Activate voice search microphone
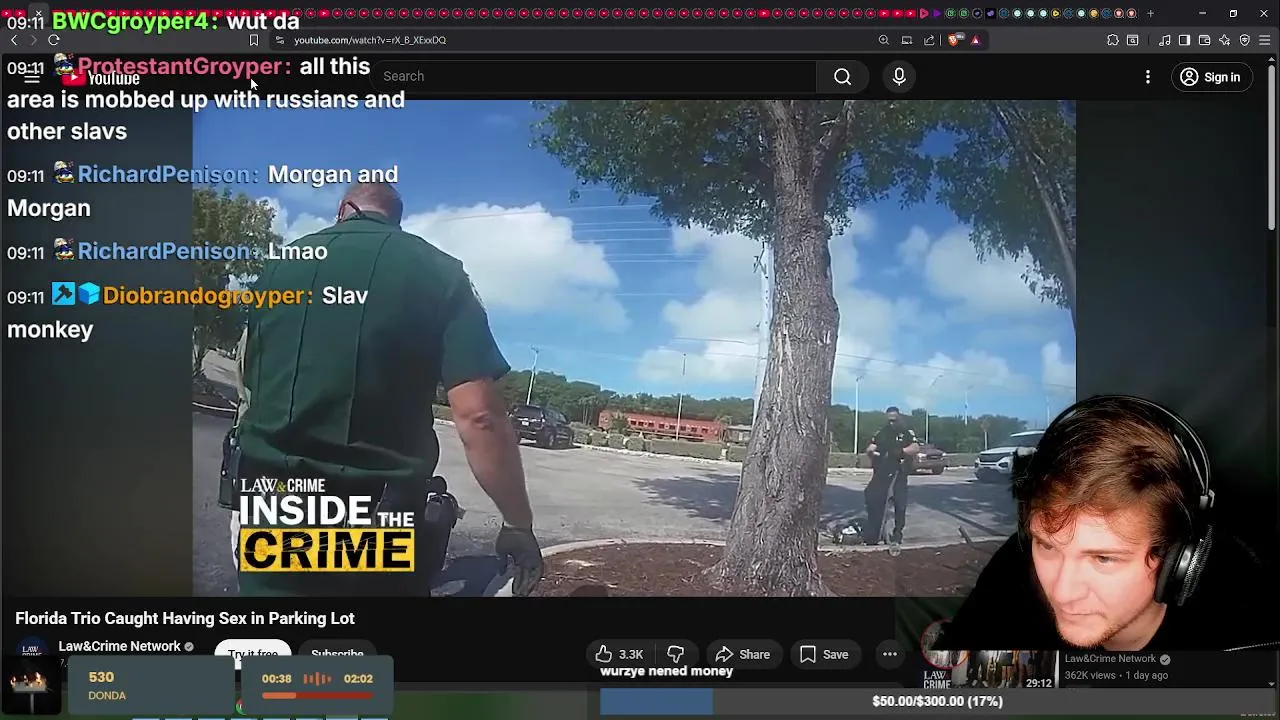 pyautogui.click(x=899, y=77)
